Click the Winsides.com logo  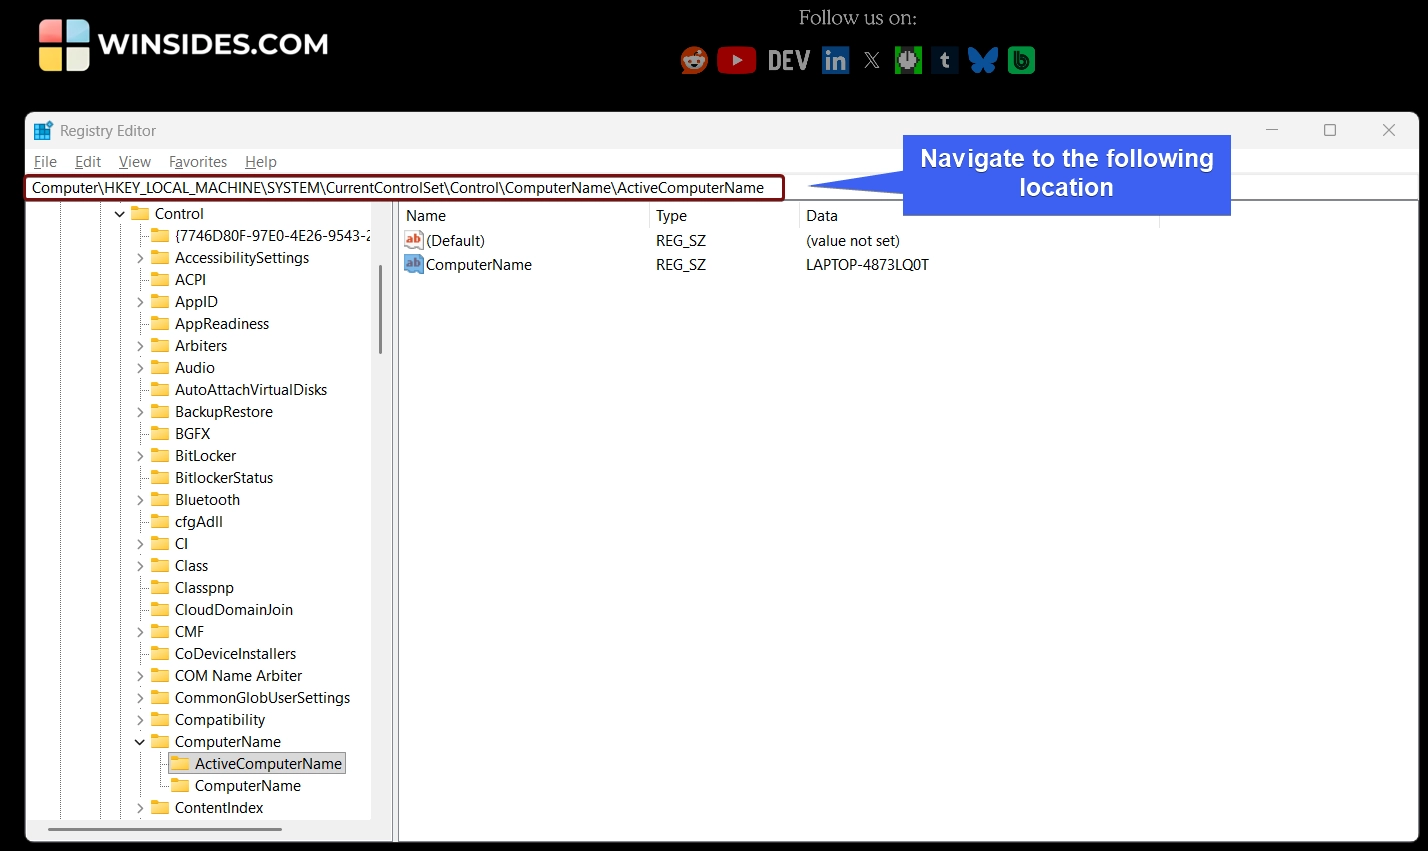coord(184,45)
